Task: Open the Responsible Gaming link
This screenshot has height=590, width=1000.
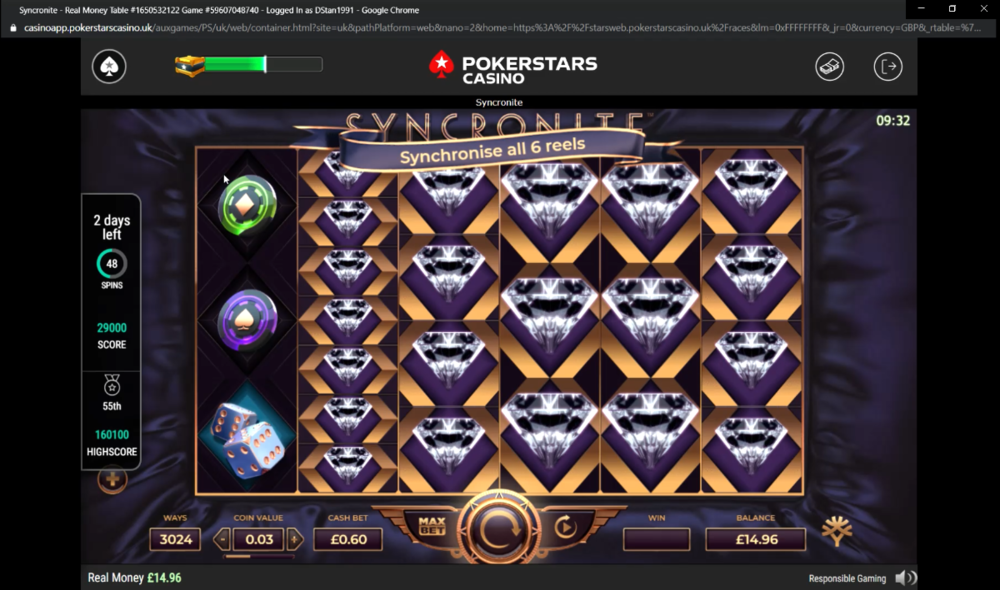Action: pyautogui.click(x=847, y=579)
